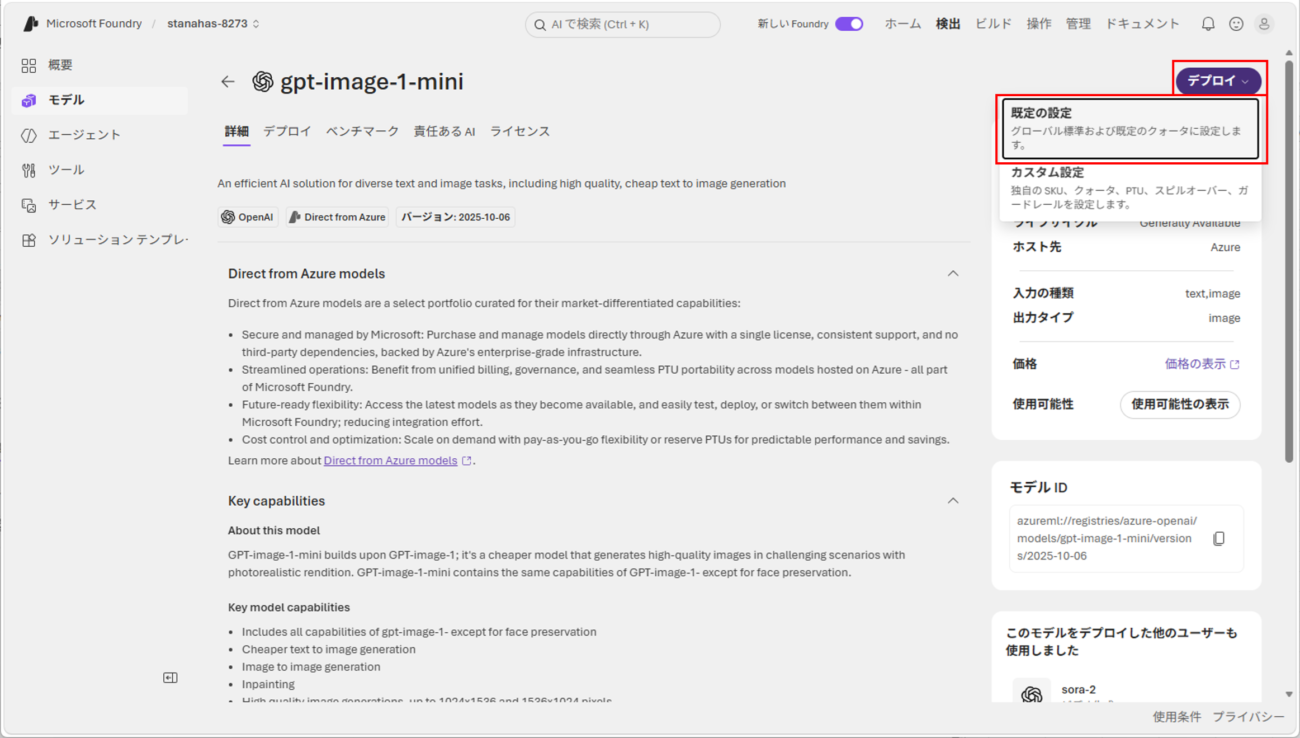Click the モデル sidebar cube icon

[x=29, y=100]
